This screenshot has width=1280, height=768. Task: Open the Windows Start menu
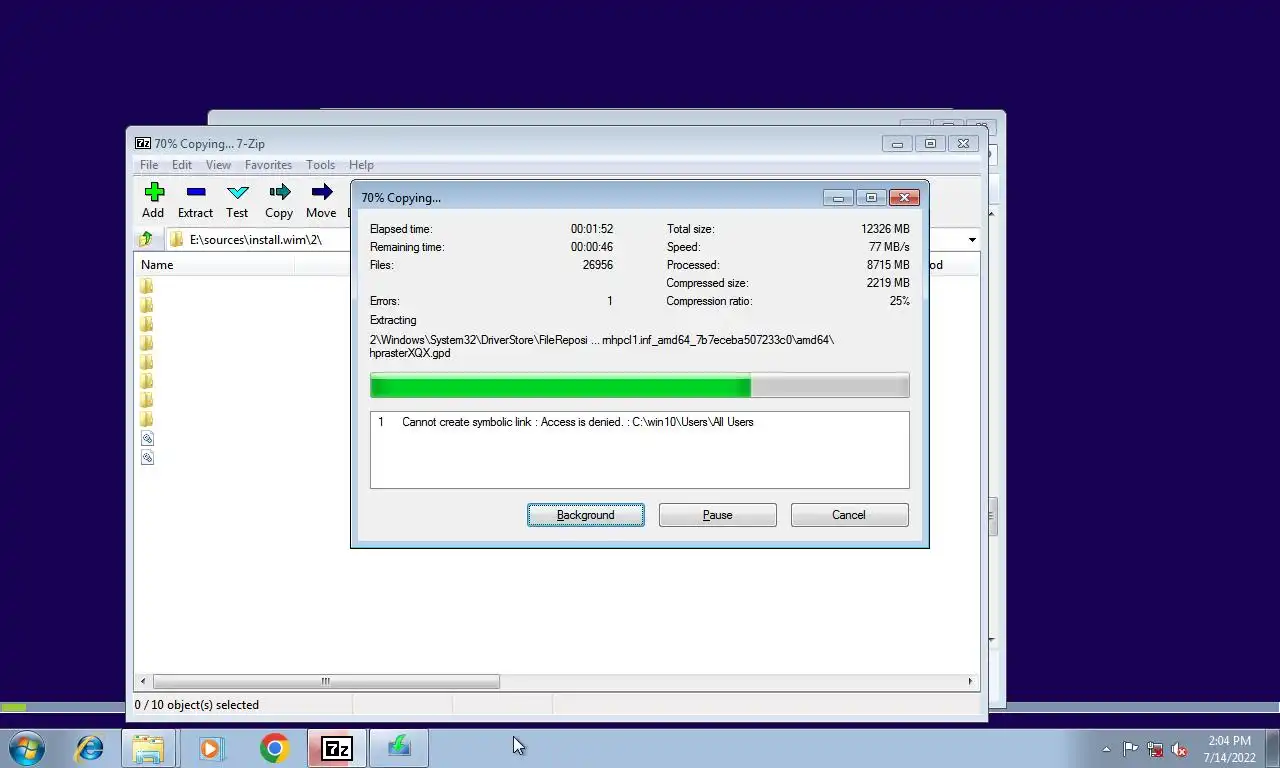coord(27,748)
